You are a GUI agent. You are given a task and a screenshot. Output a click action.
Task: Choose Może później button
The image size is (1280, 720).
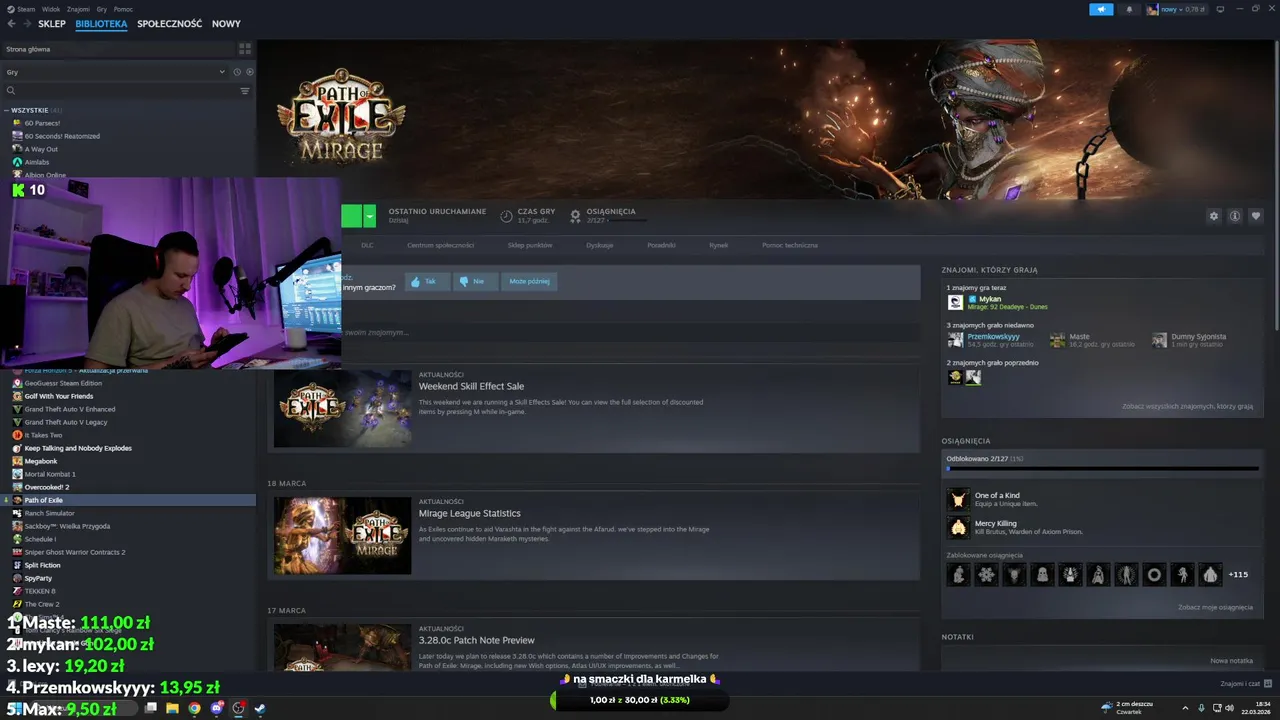click(529, 282)
